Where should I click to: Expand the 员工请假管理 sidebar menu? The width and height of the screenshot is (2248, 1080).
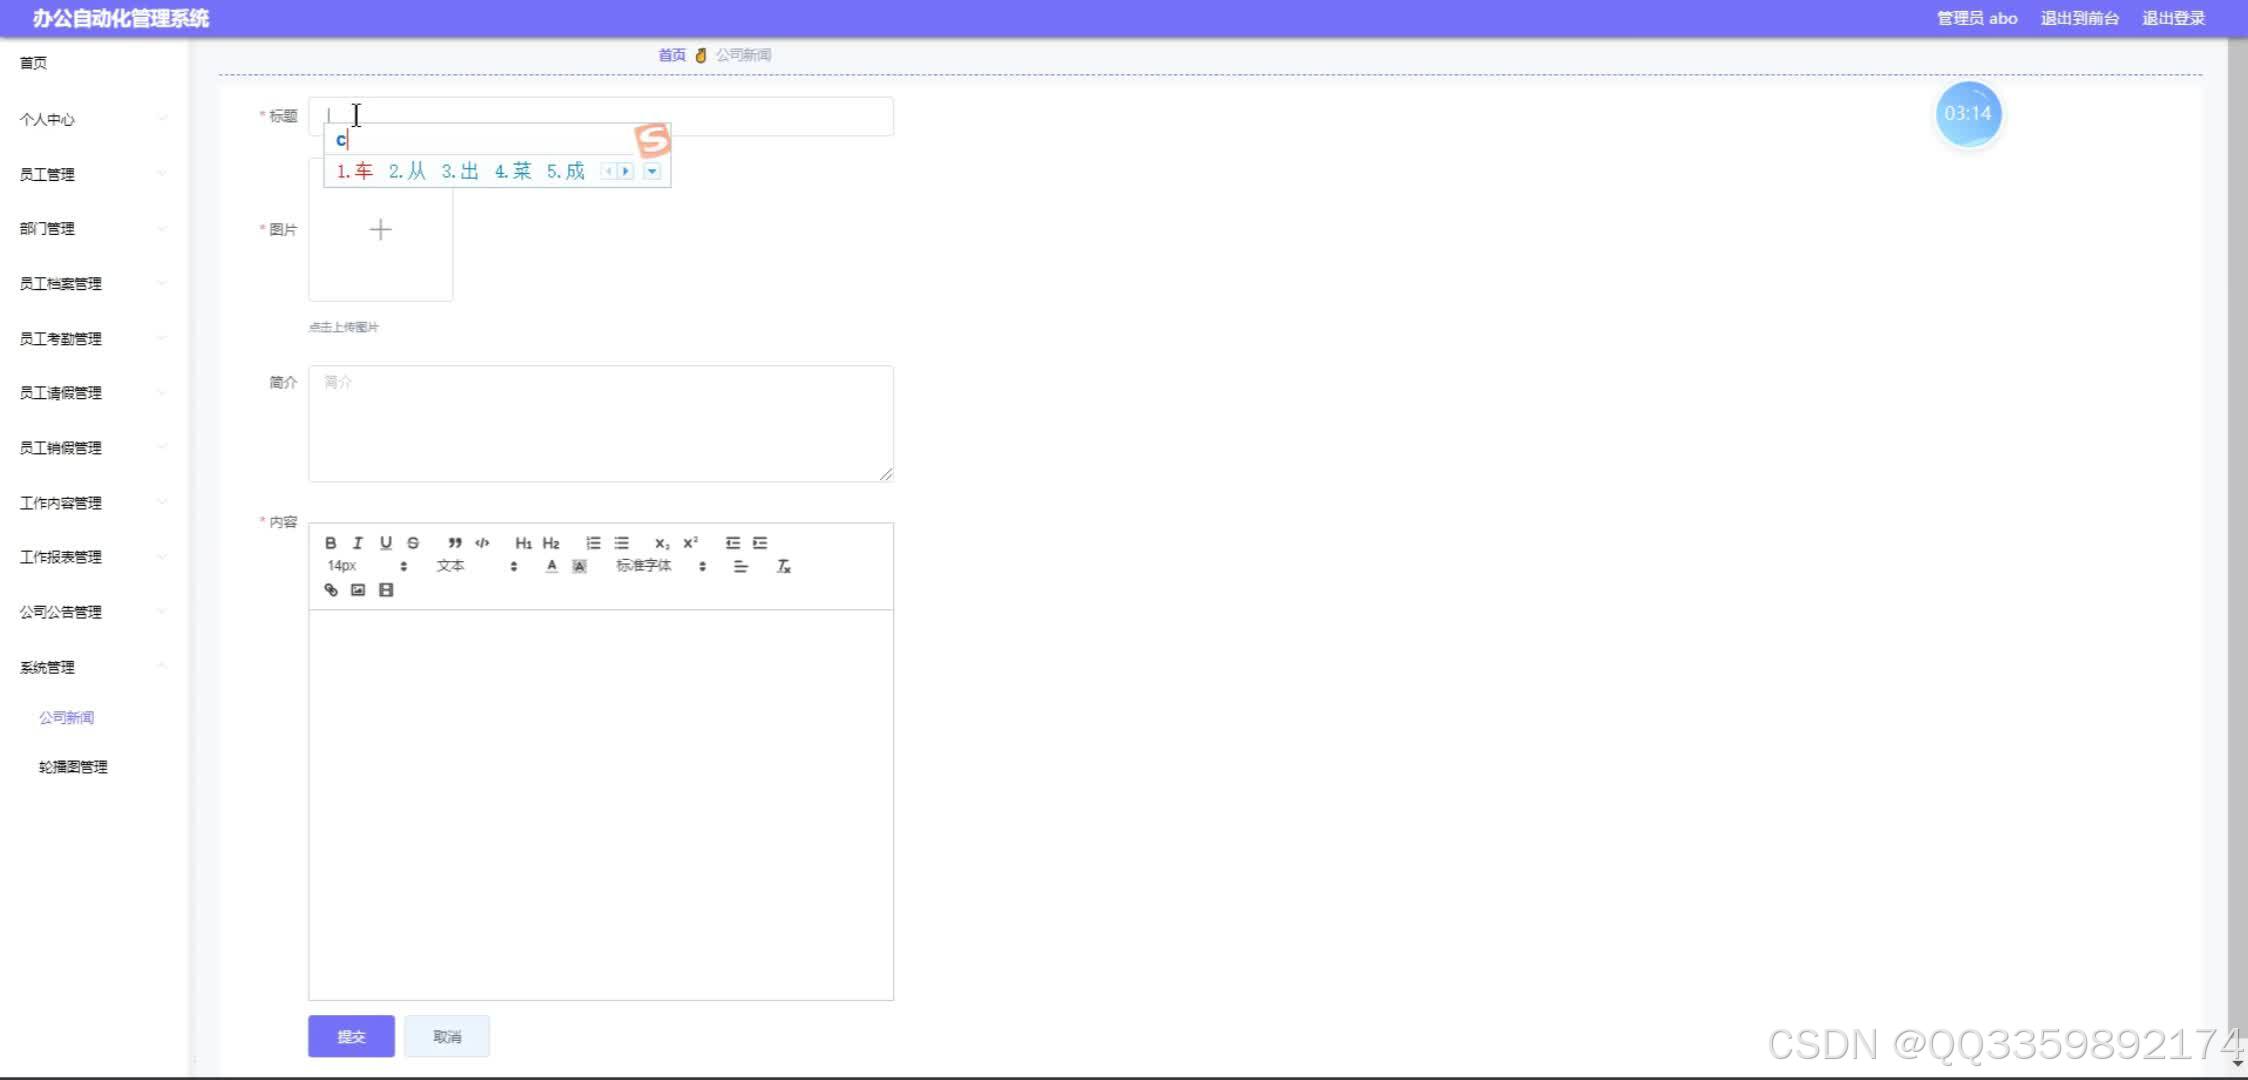92,392
